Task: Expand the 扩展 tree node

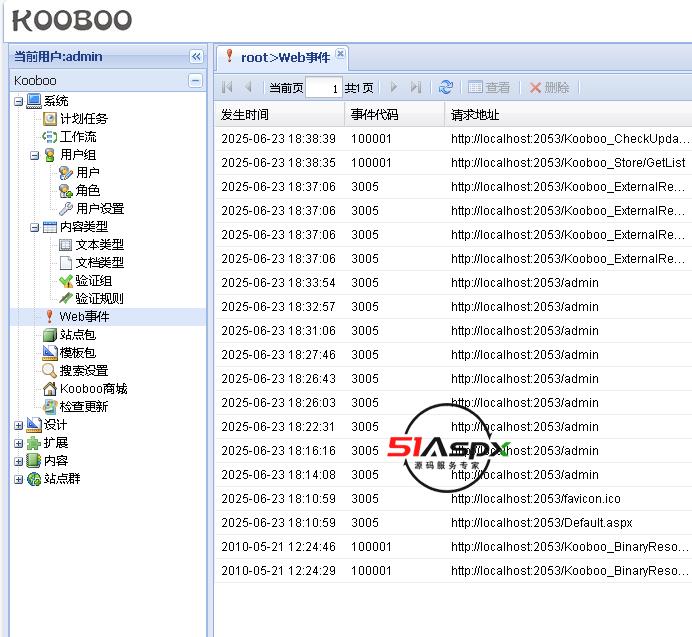Action: point(19,444)
